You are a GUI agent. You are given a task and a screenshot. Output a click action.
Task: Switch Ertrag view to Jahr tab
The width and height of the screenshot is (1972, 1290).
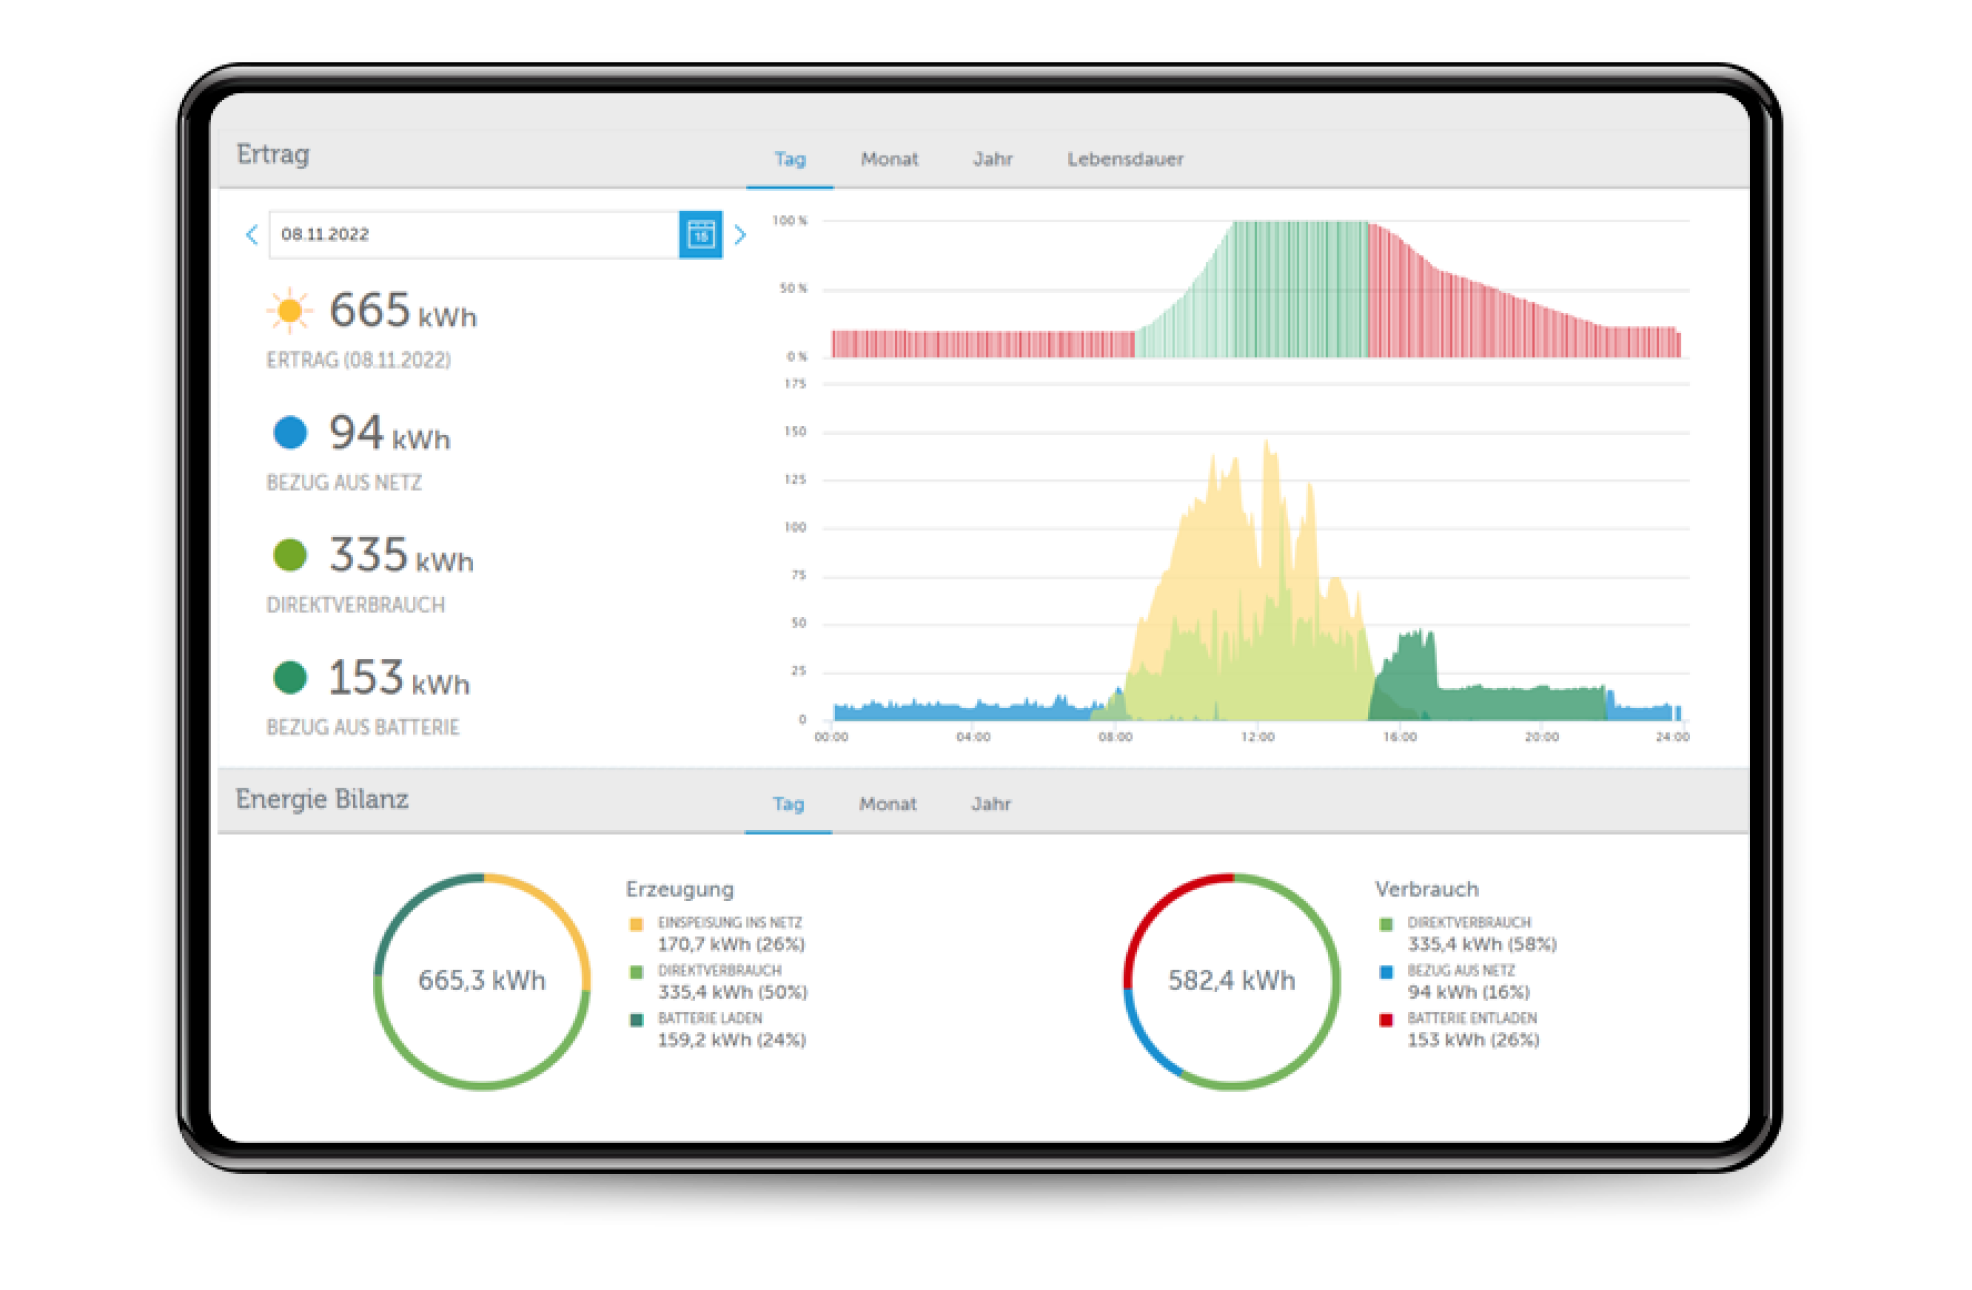point(993,159)
